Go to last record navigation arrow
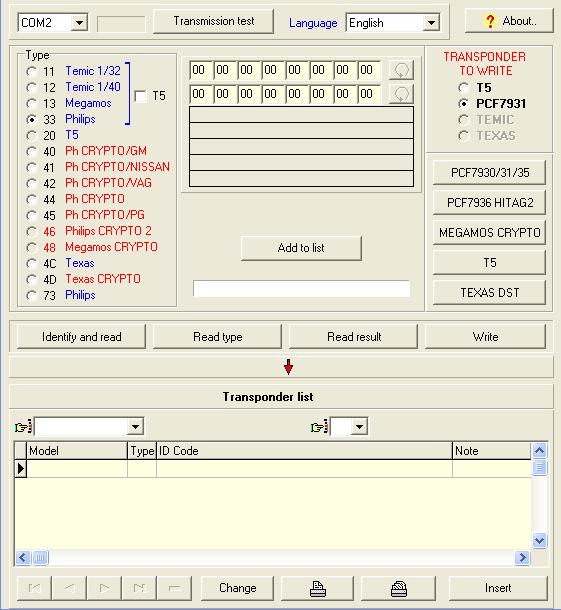Screen dimensions: 561x610 [x=139, y=588]
